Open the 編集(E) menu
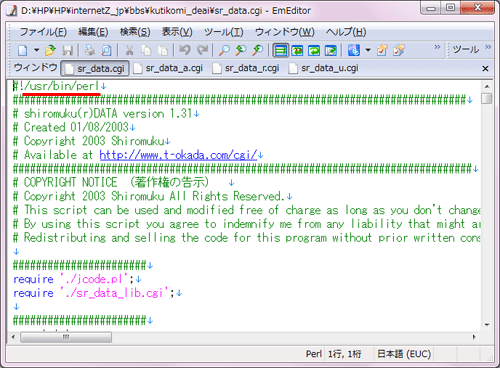Image resolution: width=500 pixels, height=368 pixels. click(93, 32)
